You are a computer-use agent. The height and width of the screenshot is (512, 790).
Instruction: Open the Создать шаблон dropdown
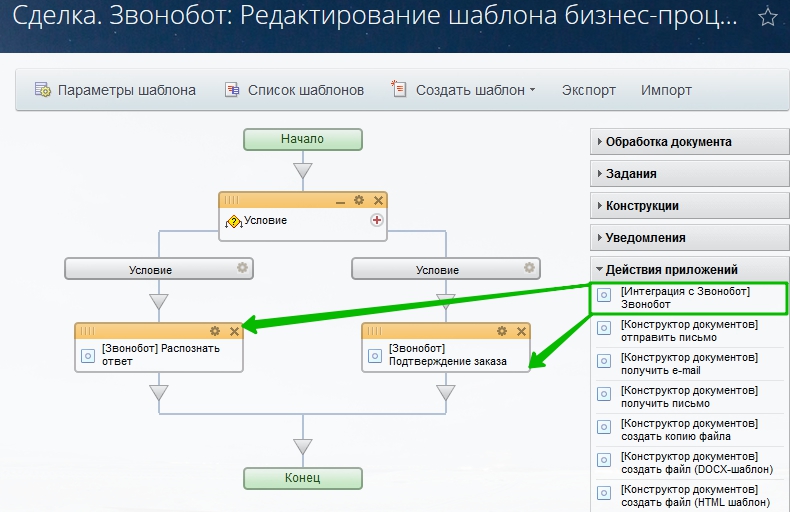475,90
